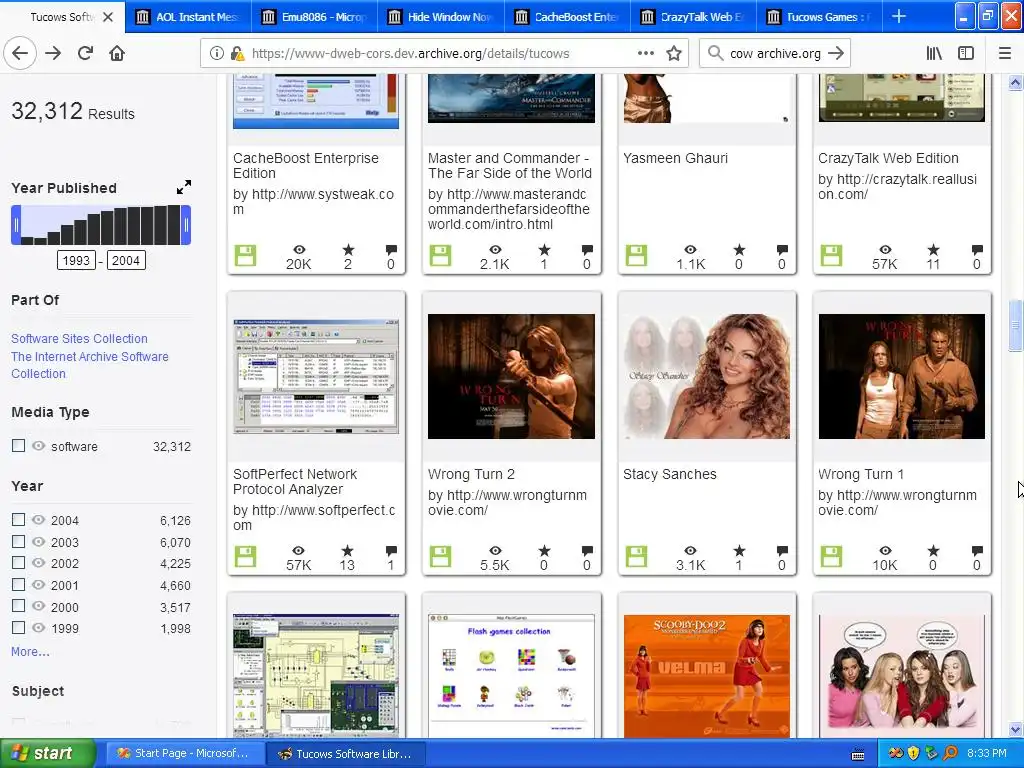Open Wrong Turn 2 item title
Screen dimensions: 1024x768
coord(471,474)
